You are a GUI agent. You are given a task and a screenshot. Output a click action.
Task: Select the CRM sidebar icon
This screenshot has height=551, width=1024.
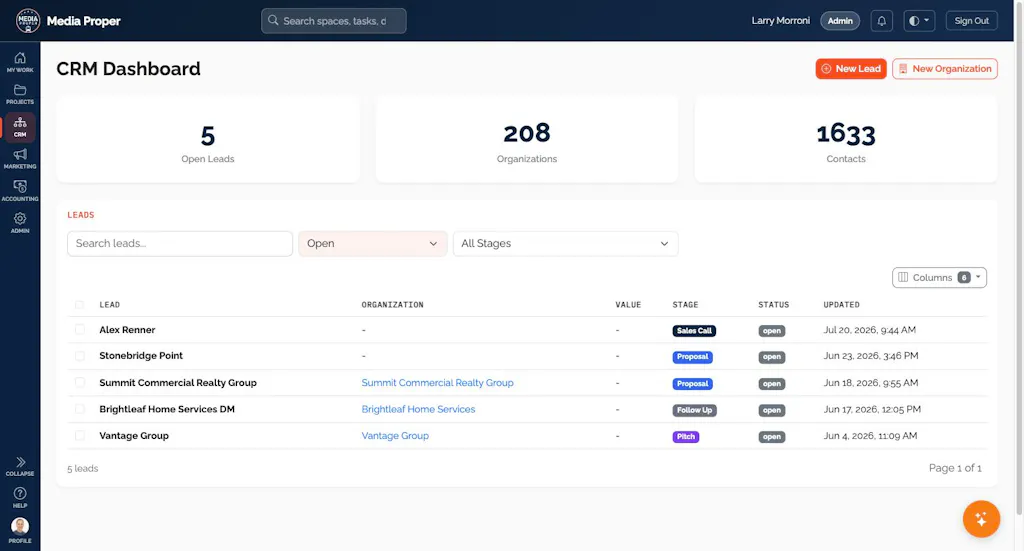pos(20,127)
